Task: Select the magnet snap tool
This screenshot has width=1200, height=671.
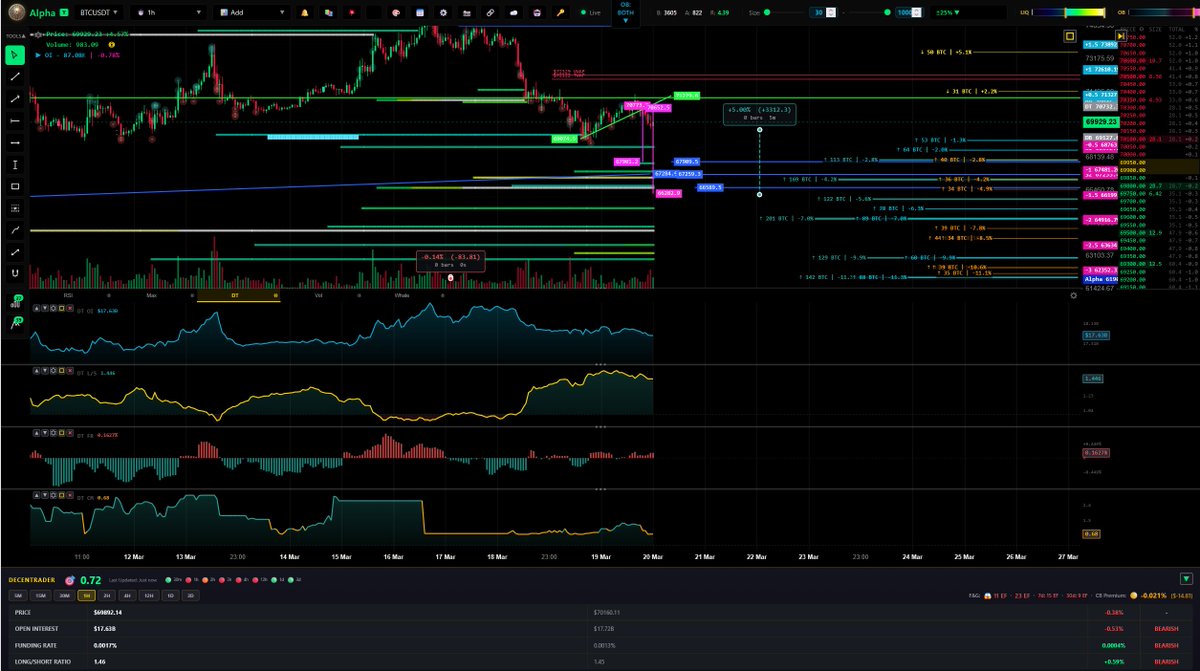Action: [x=15, y=273]
